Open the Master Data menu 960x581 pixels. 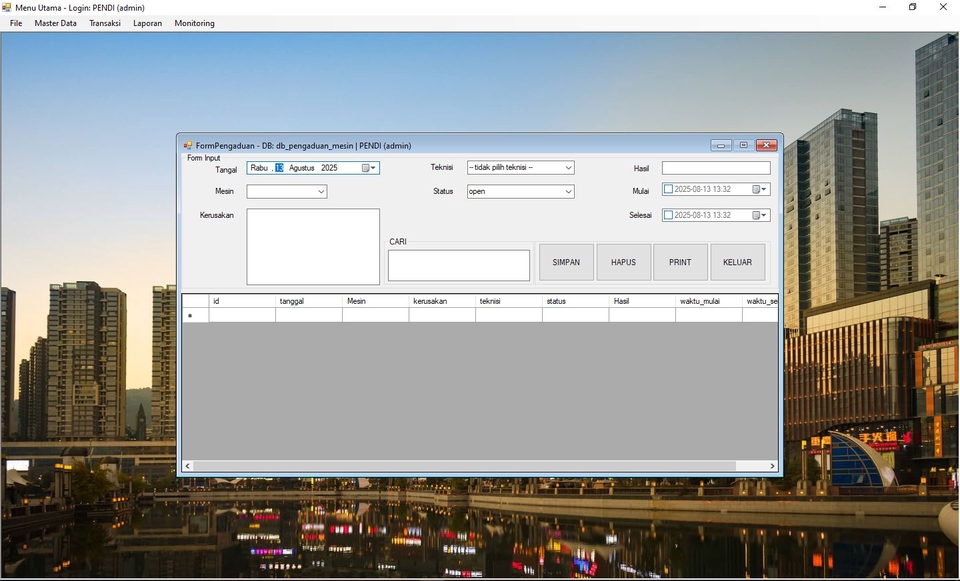click(55, 23)
